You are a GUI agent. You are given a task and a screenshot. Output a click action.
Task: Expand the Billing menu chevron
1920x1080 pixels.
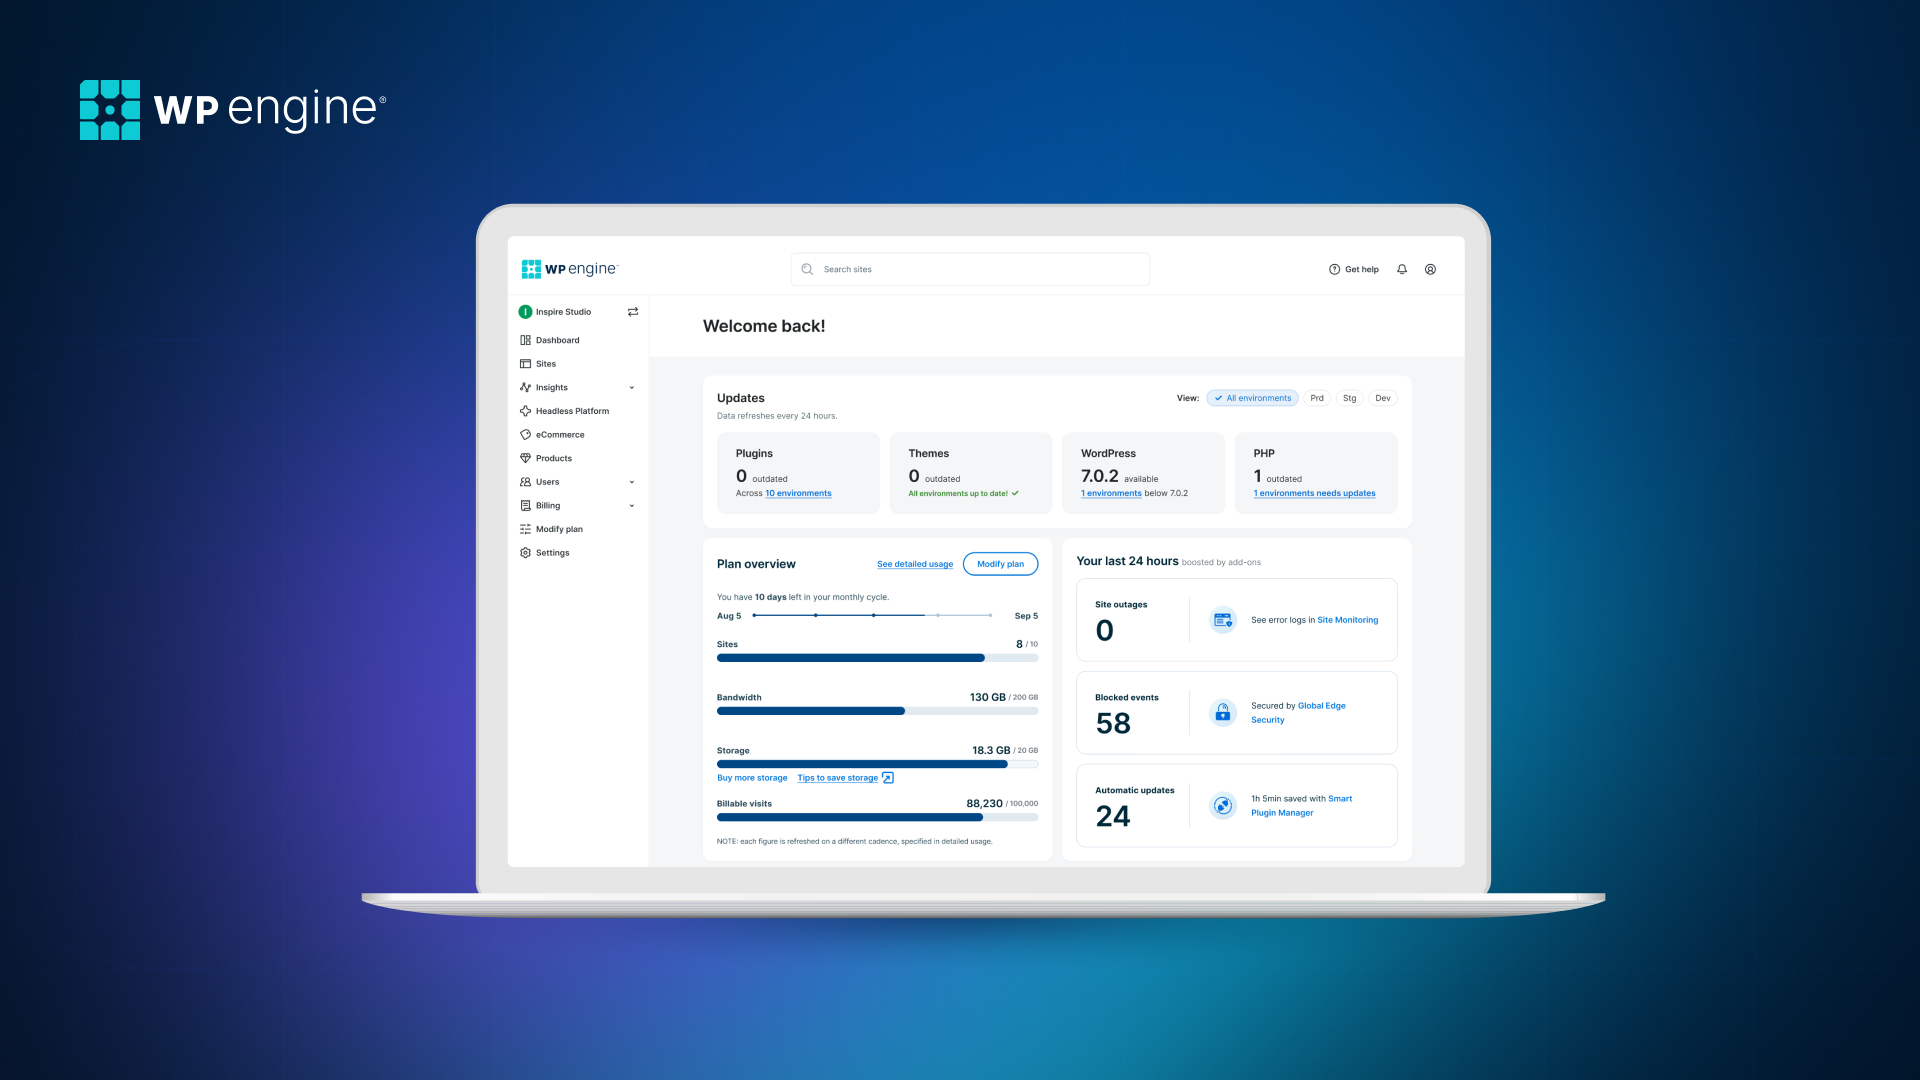tap(632, 506)
